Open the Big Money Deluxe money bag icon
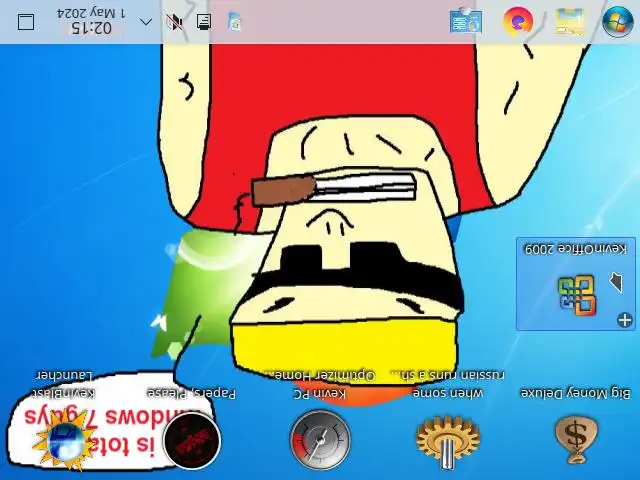The width and height of the screenshot is (640, 480). [576, 440]
